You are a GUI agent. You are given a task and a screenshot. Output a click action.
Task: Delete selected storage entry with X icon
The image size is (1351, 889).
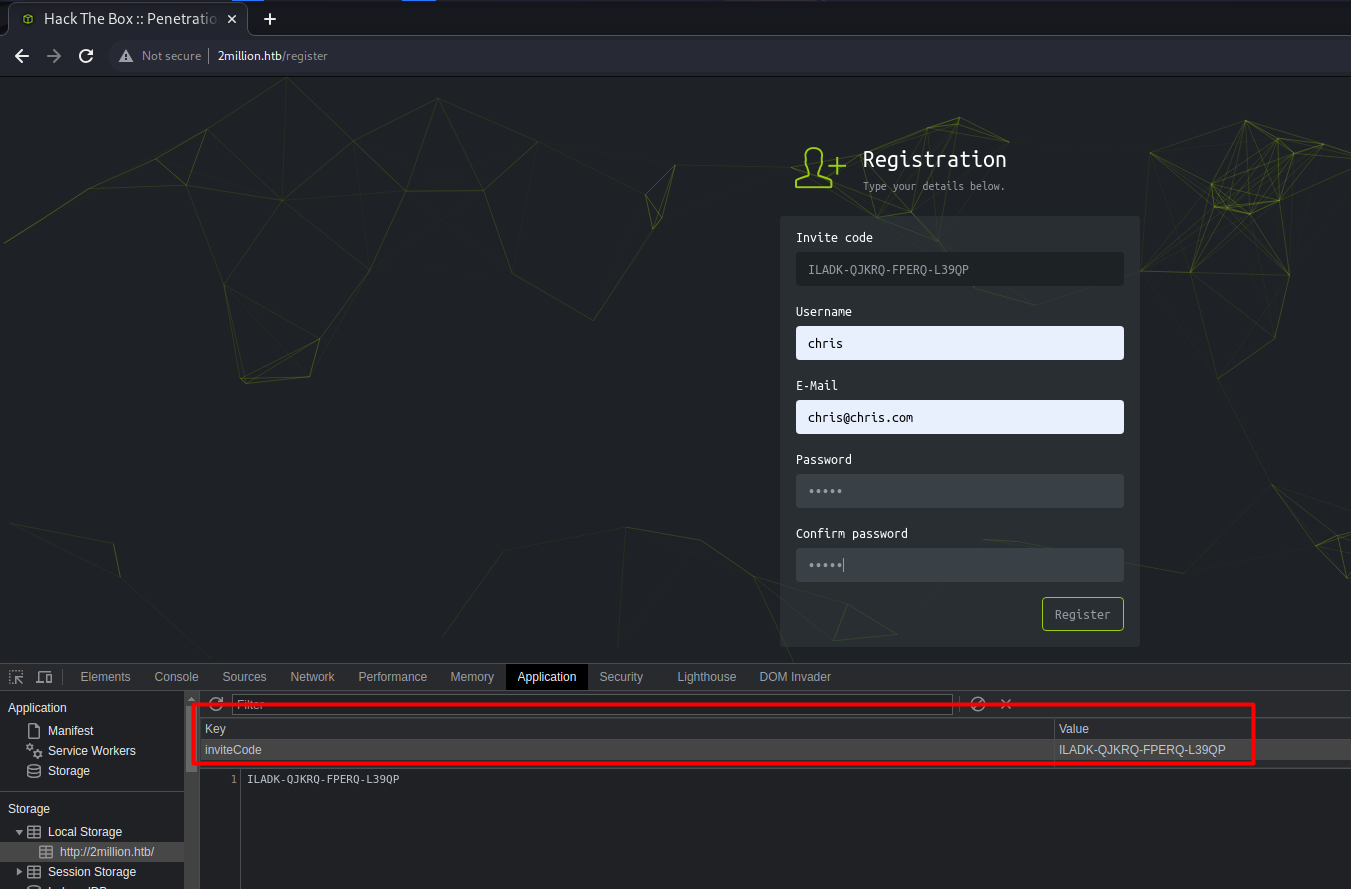(x=1006, y=704)
